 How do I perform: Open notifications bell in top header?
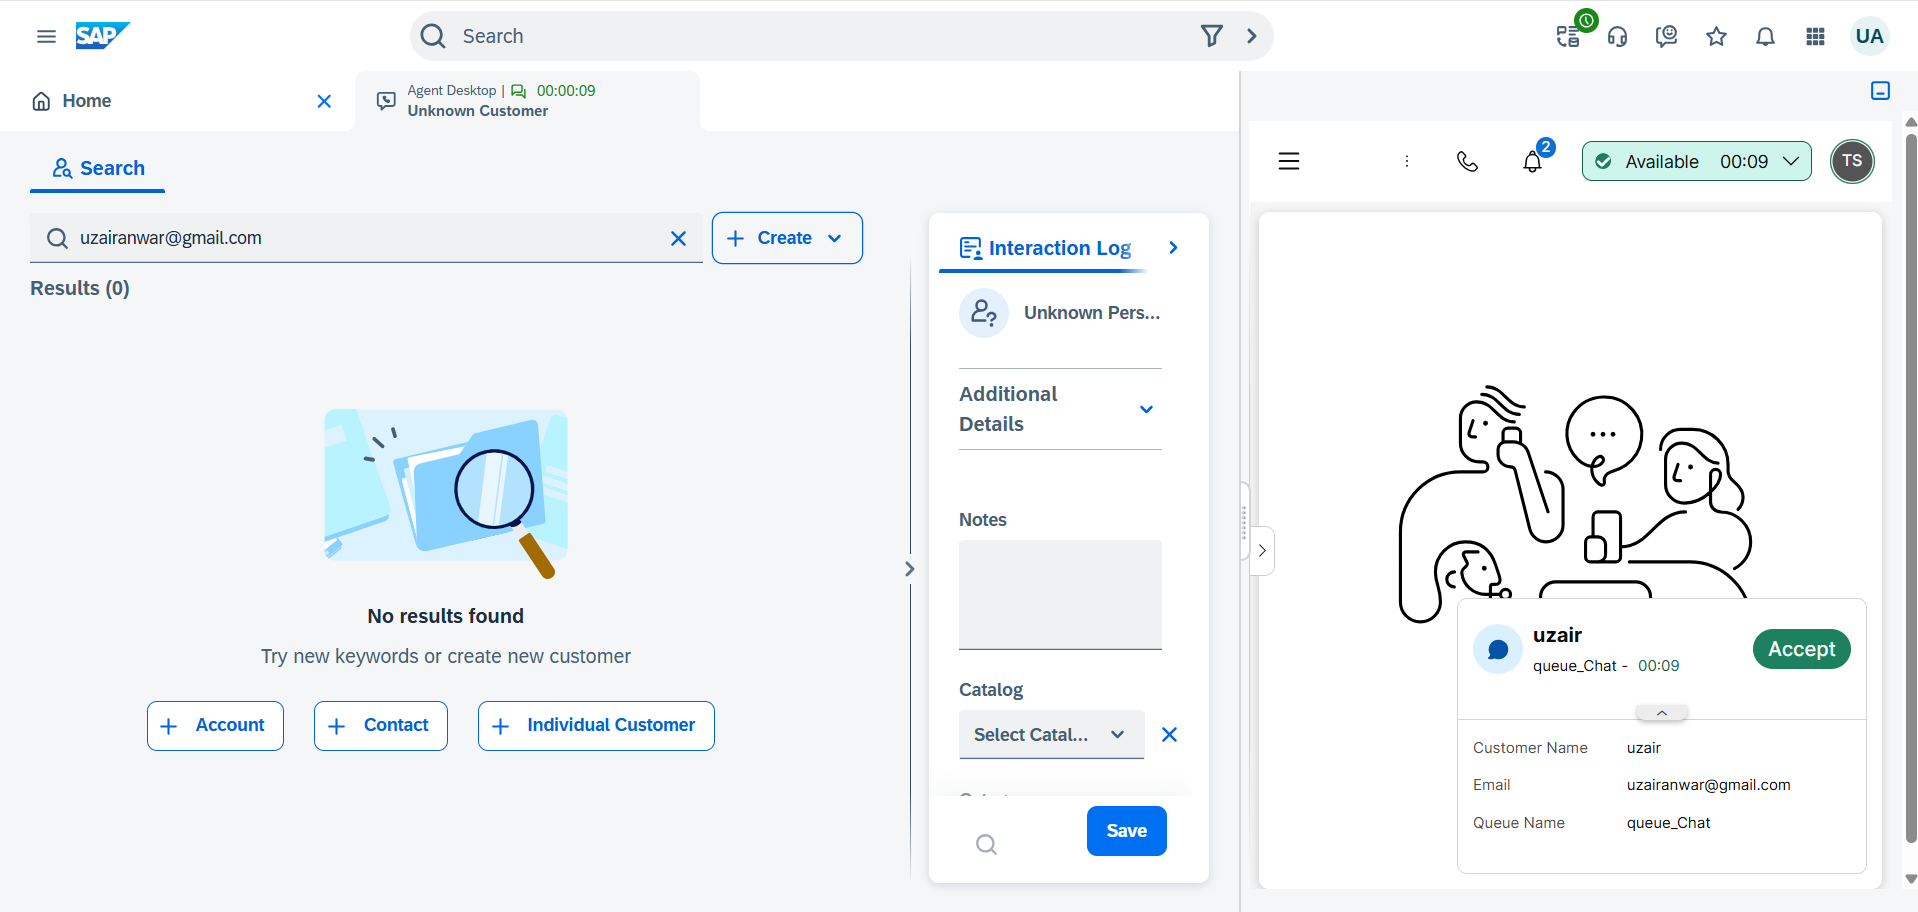coord(1765,37)
